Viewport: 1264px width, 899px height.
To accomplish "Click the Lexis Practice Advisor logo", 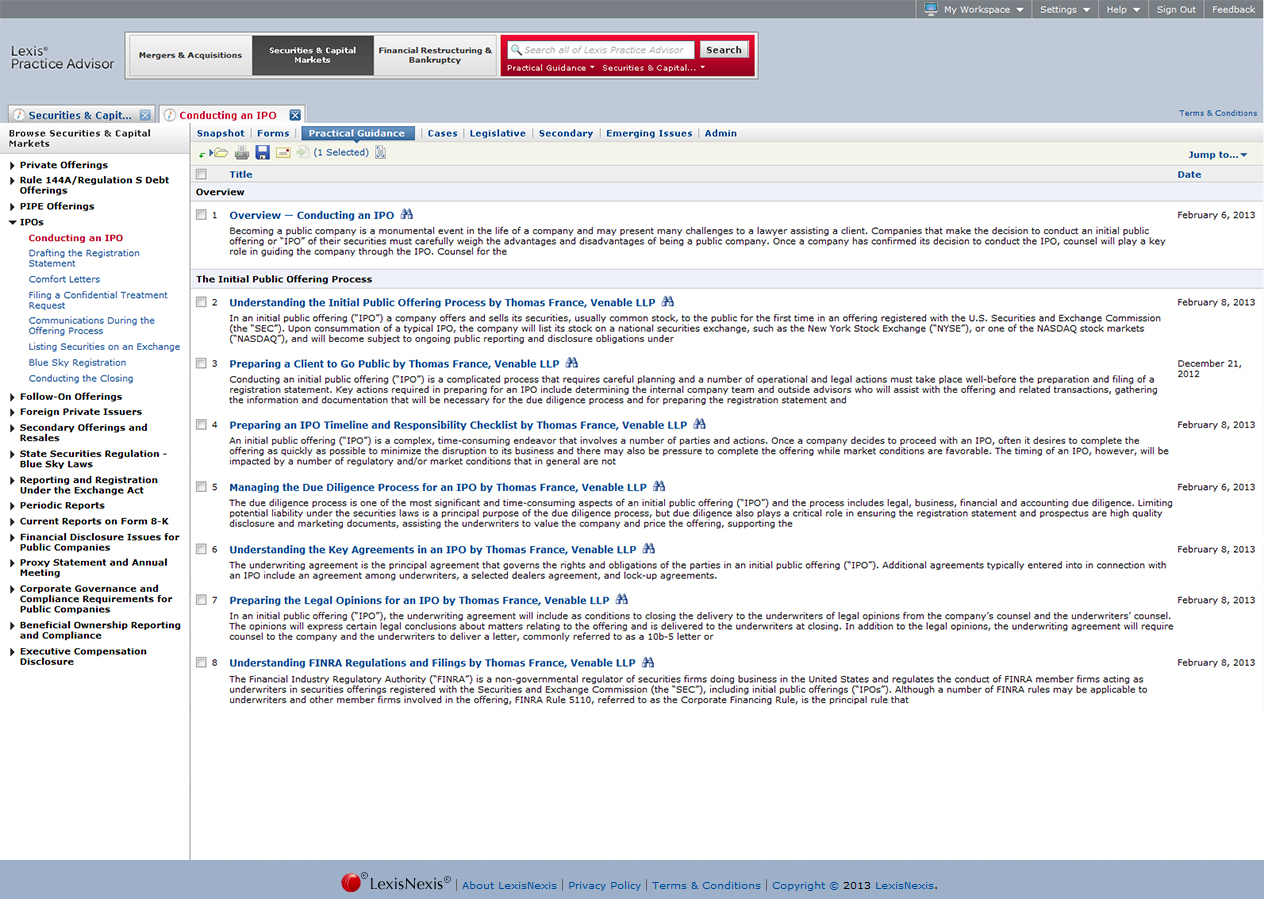I will click(62, 57).
